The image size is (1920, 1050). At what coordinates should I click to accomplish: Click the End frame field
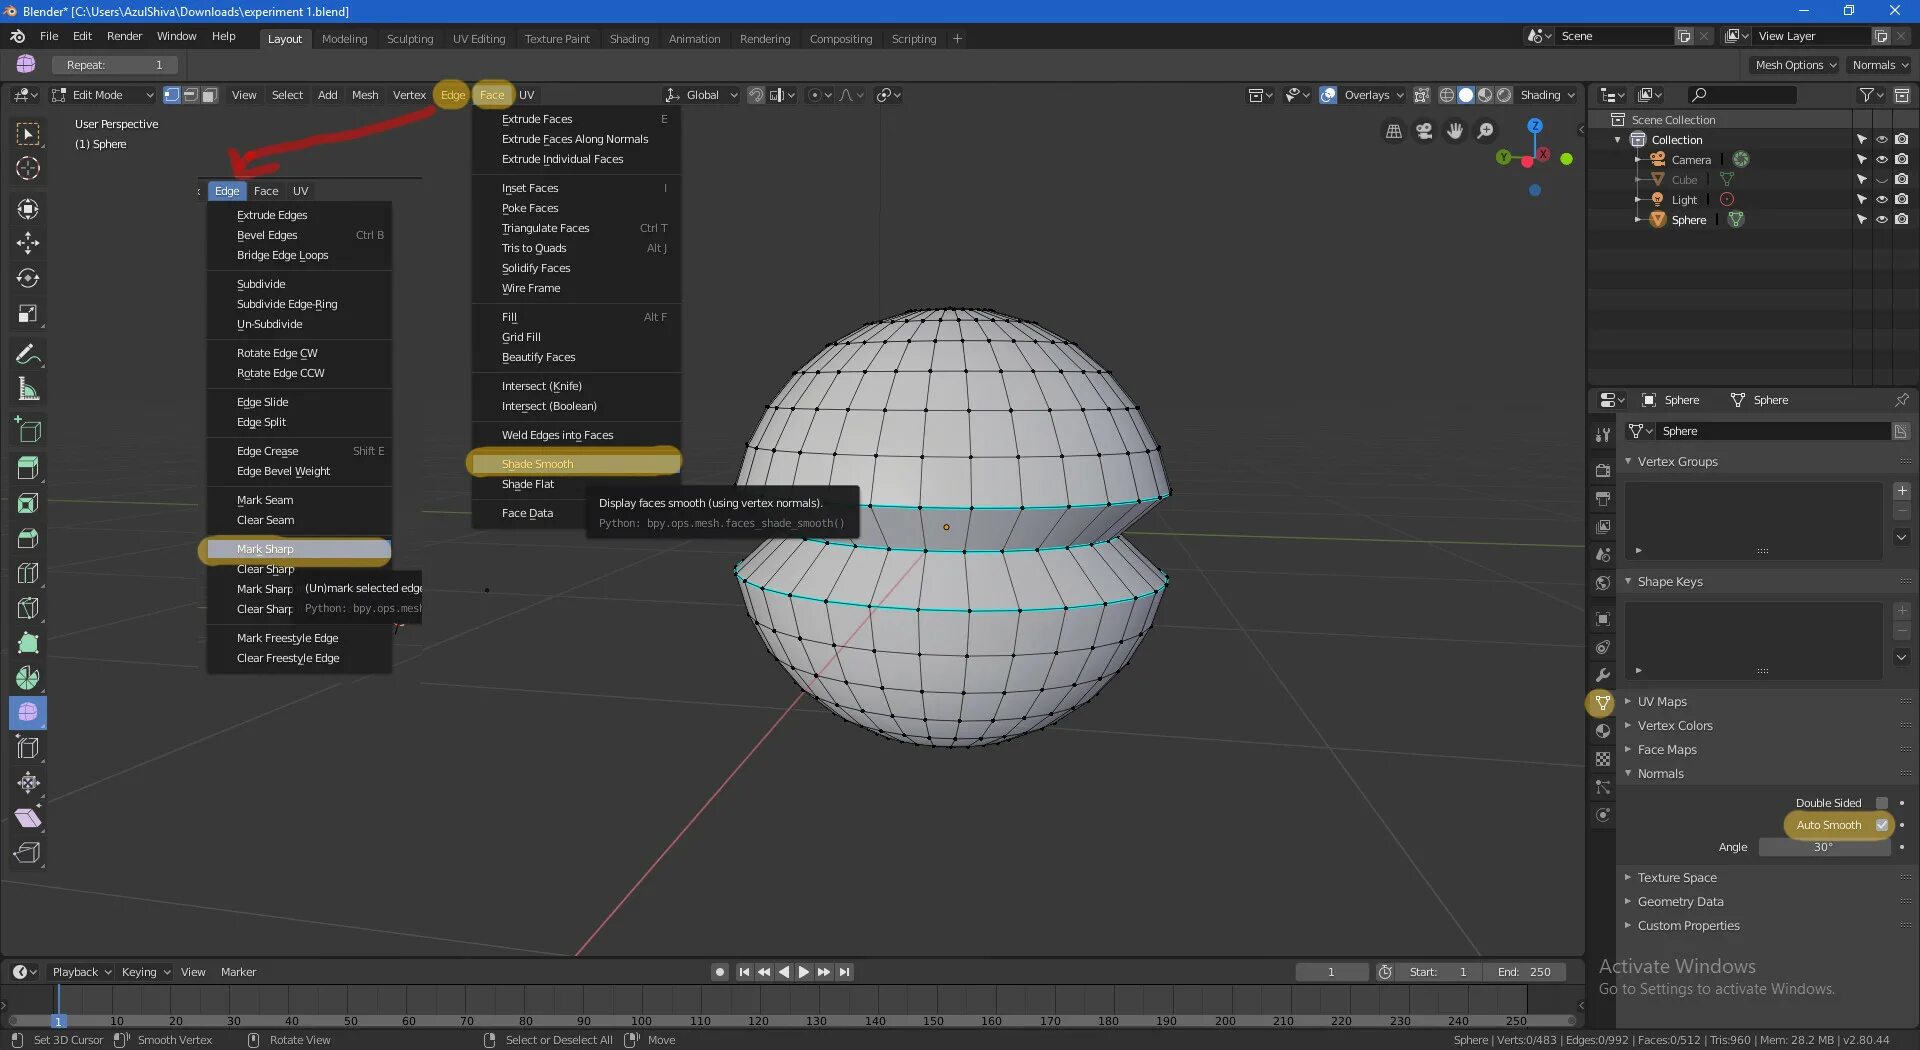pyautogui.click(x=1524, y=972)
